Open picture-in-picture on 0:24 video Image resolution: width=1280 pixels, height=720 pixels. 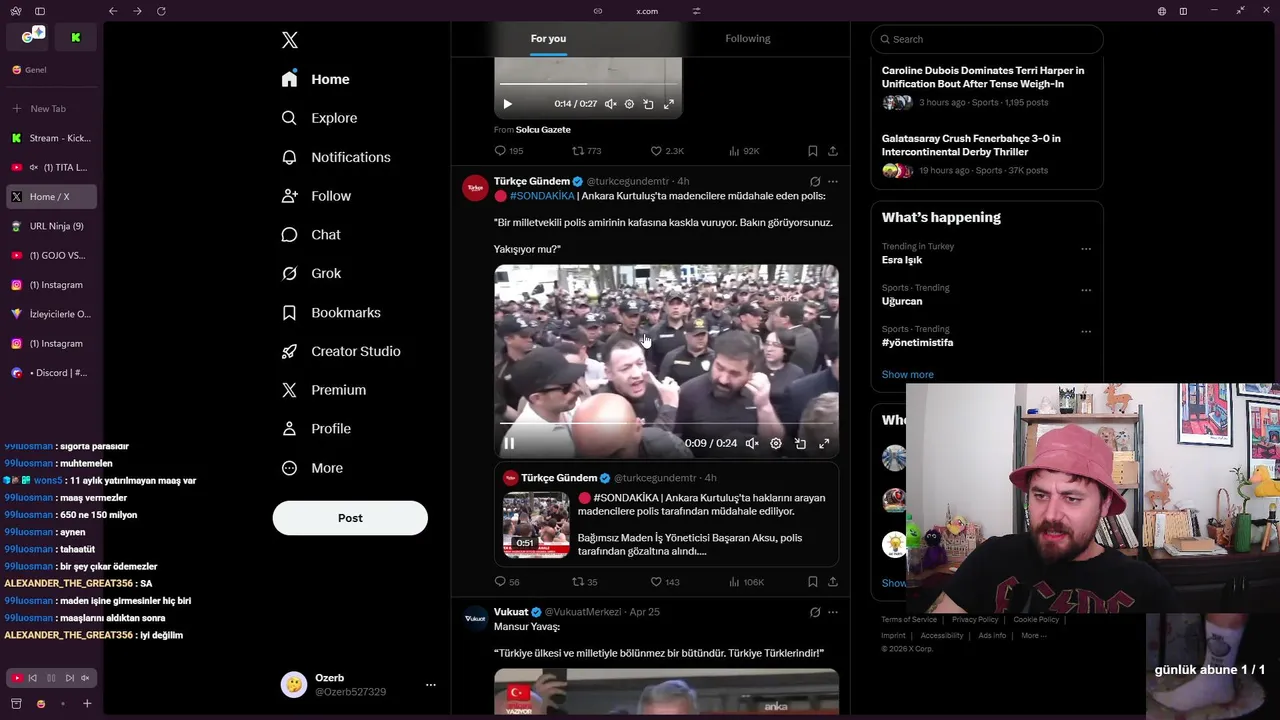(800, 443)
